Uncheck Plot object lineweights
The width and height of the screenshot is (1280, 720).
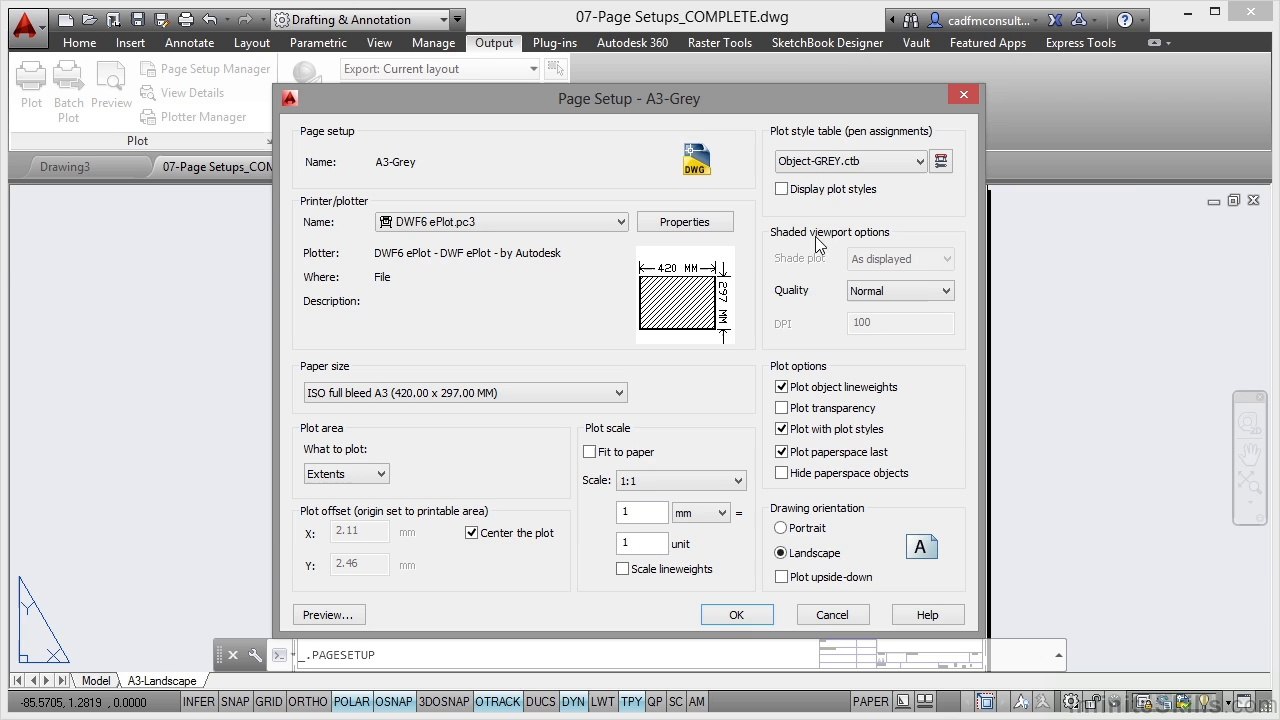coord(782,387)
